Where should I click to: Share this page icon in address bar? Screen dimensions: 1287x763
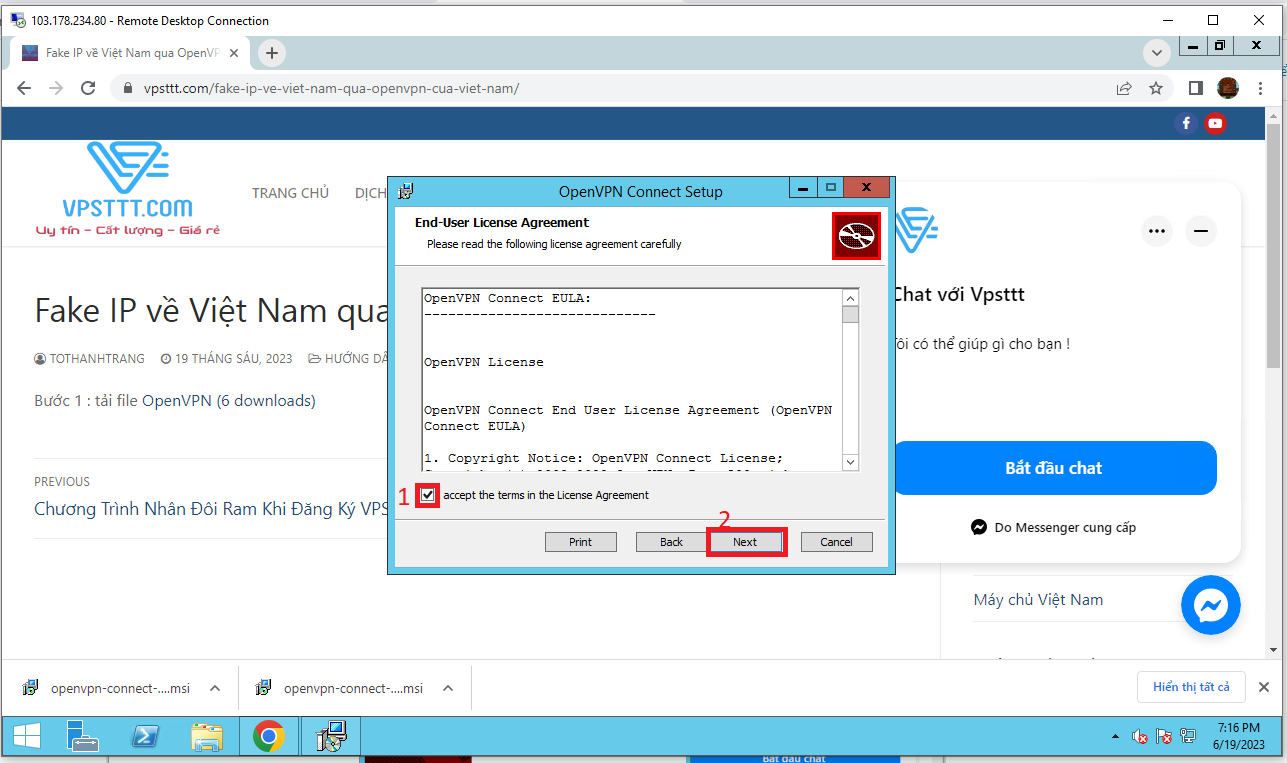[x=1125, y=88]
